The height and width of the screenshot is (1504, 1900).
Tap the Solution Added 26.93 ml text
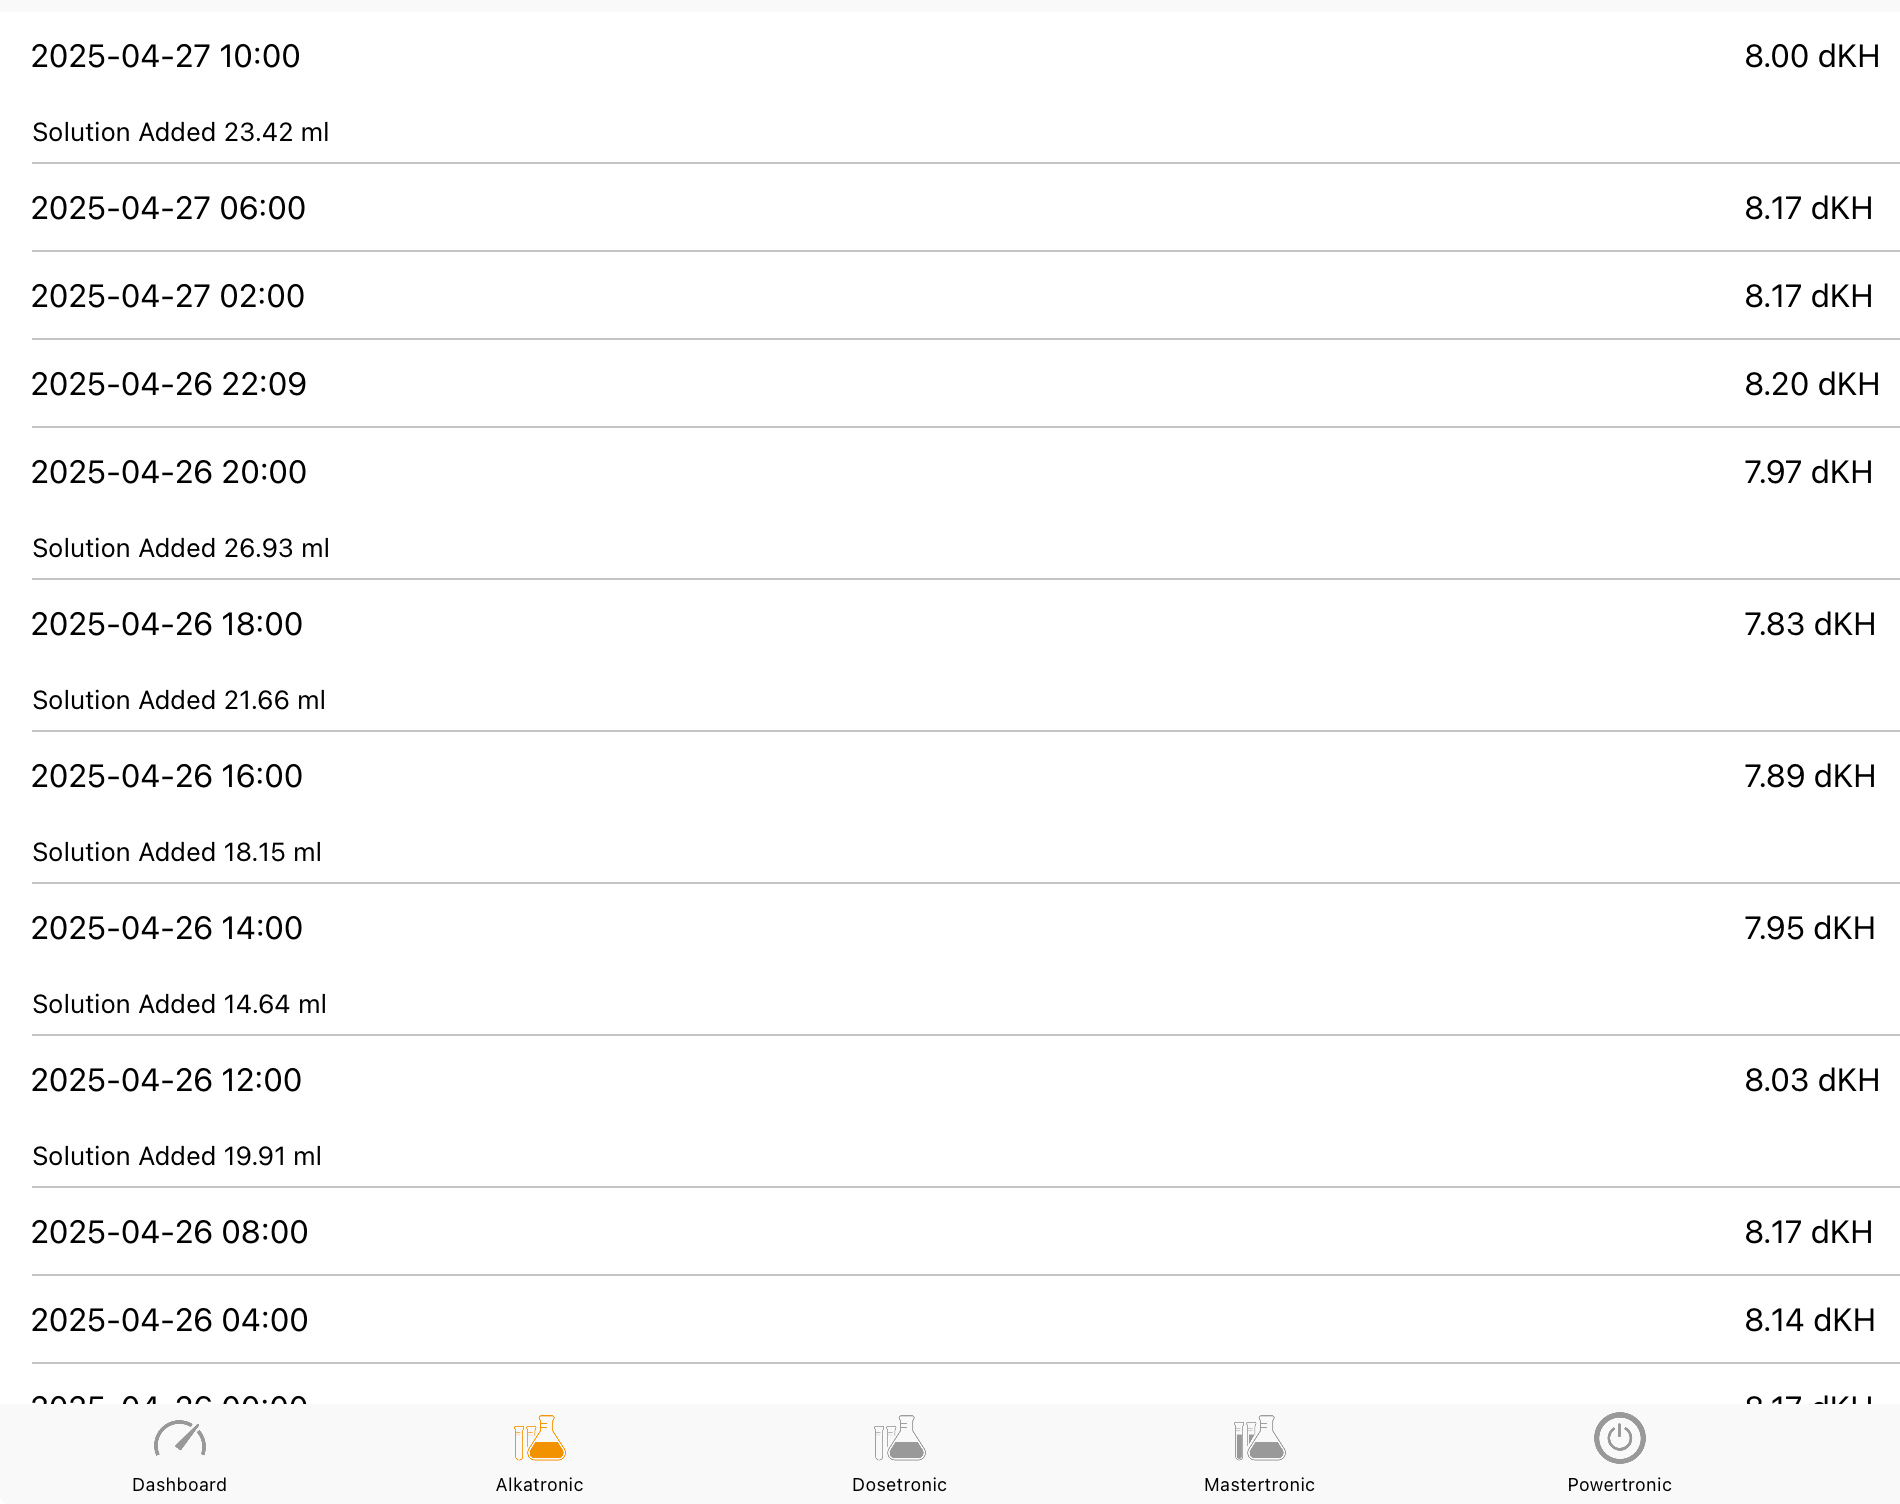point(181,548)
